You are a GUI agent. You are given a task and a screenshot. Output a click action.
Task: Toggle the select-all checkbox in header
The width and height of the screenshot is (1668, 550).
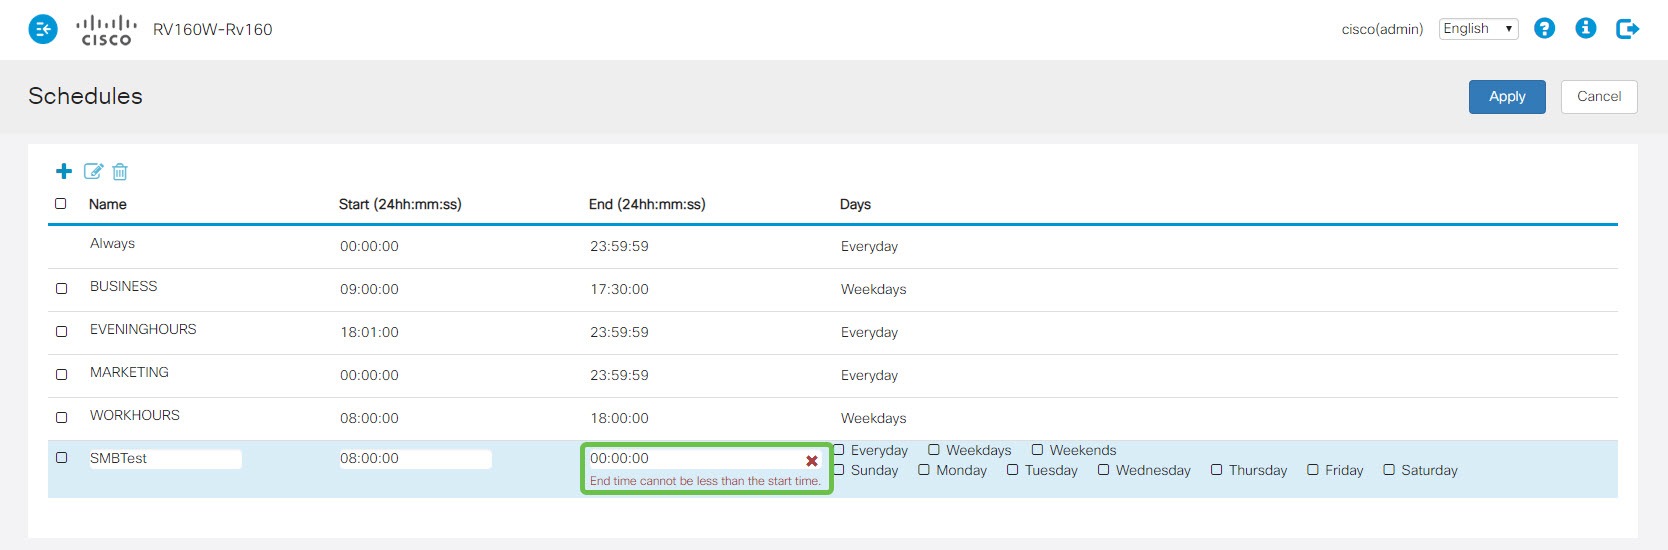[61, 203]
